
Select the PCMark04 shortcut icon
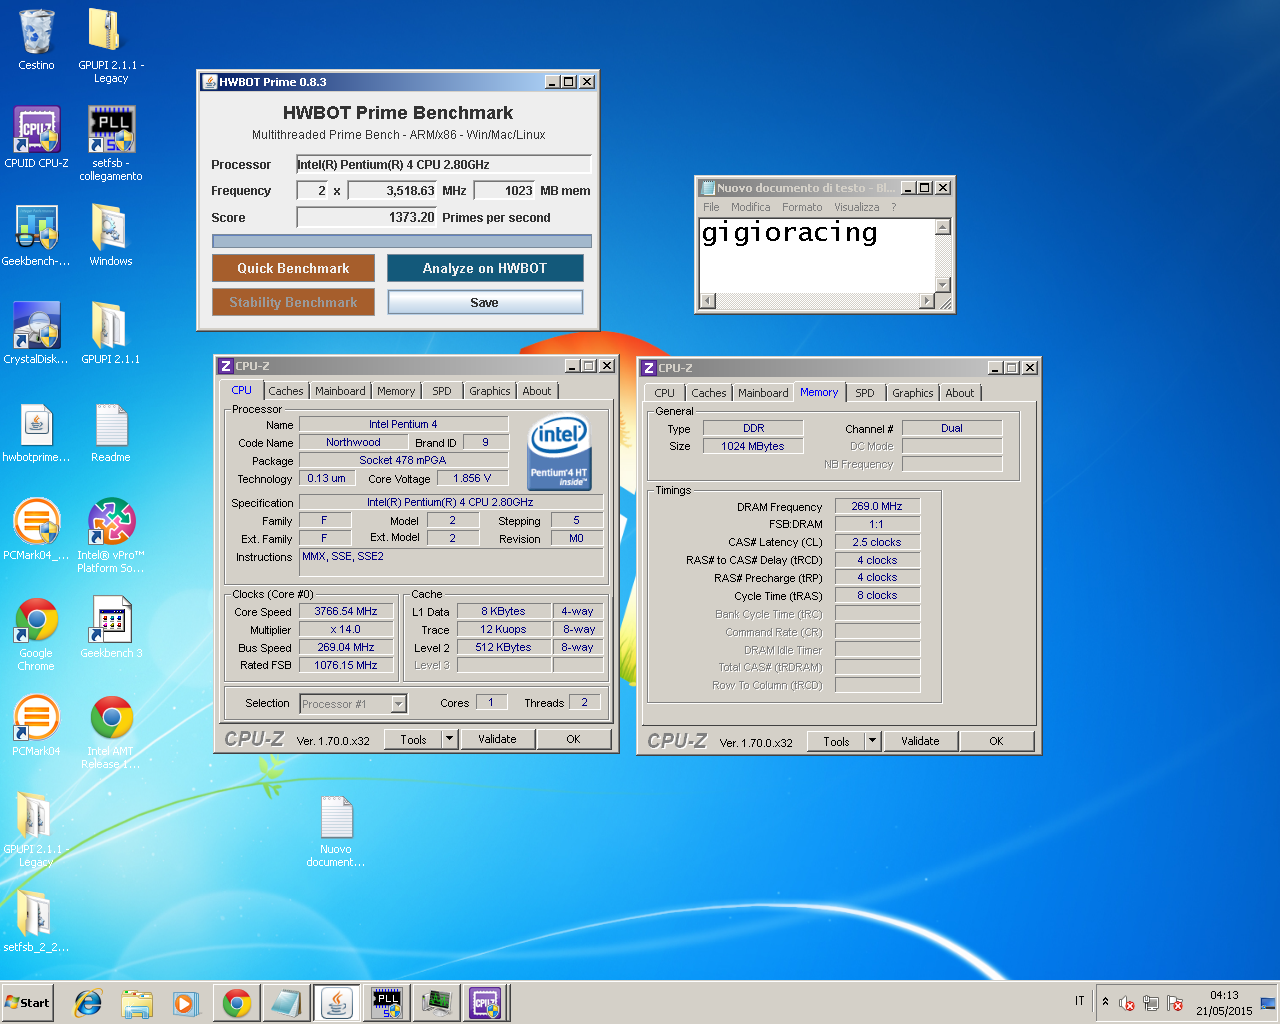(x=36, y=725)
